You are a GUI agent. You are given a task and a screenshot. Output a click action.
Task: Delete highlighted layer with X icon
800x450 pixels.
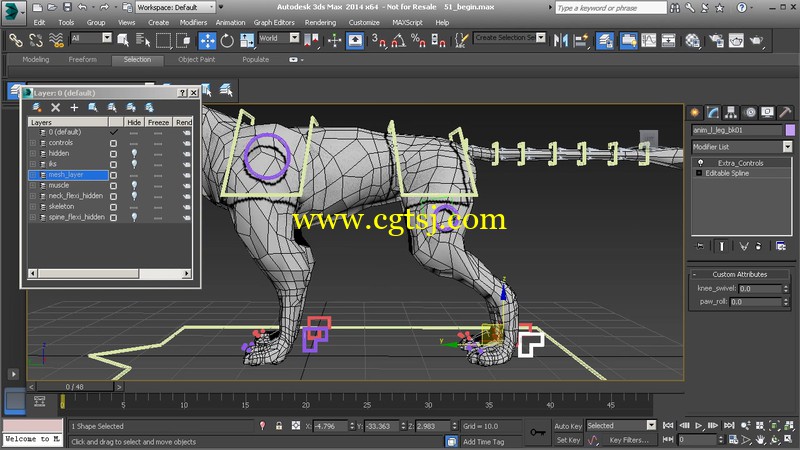pyautogui.click(x=56, y=107)
